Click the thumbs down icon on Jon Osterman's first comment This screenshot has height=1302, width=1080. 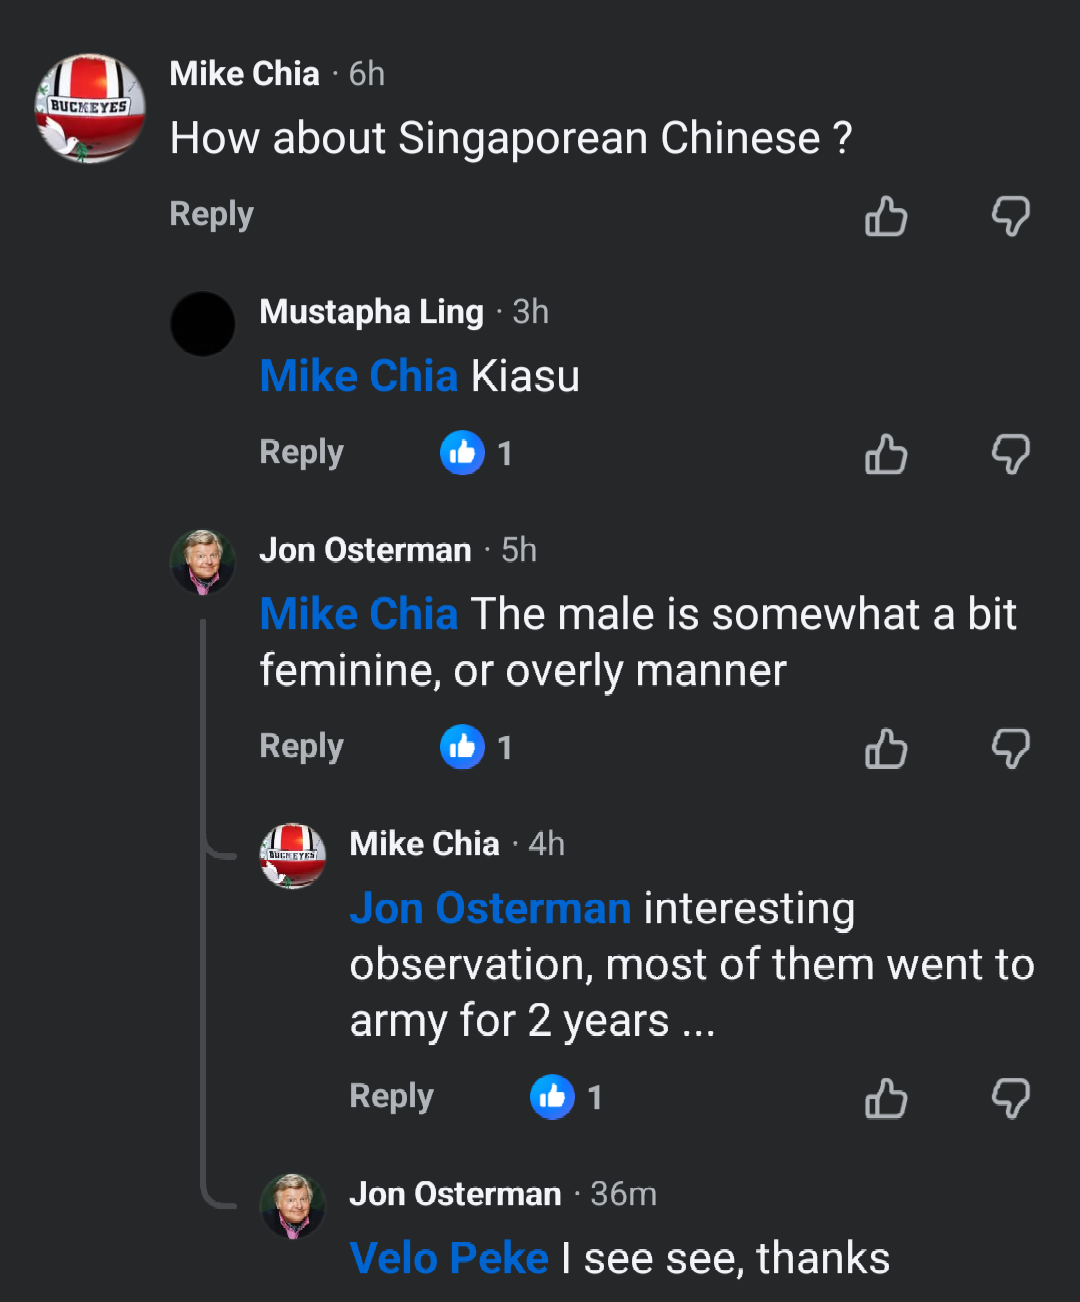(1010, 747)
